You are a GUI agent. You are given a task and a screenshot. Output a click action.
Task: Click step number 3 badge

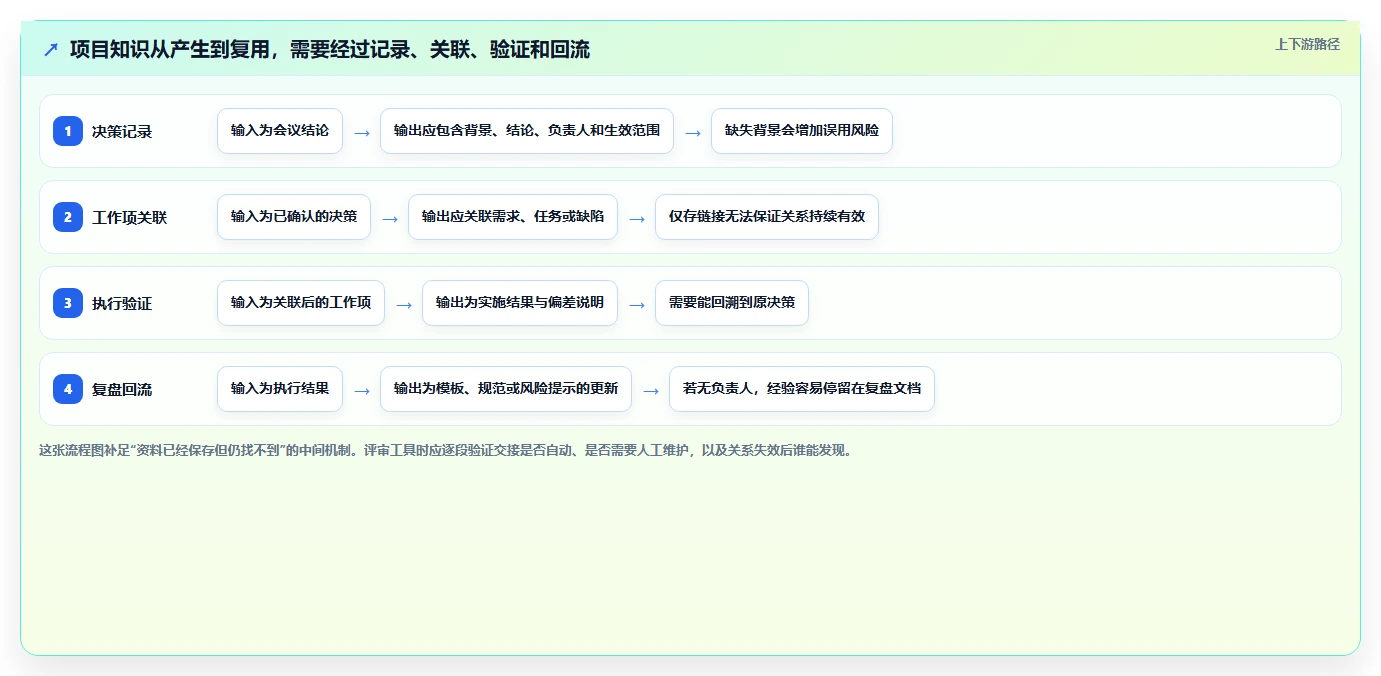point(68,303)
